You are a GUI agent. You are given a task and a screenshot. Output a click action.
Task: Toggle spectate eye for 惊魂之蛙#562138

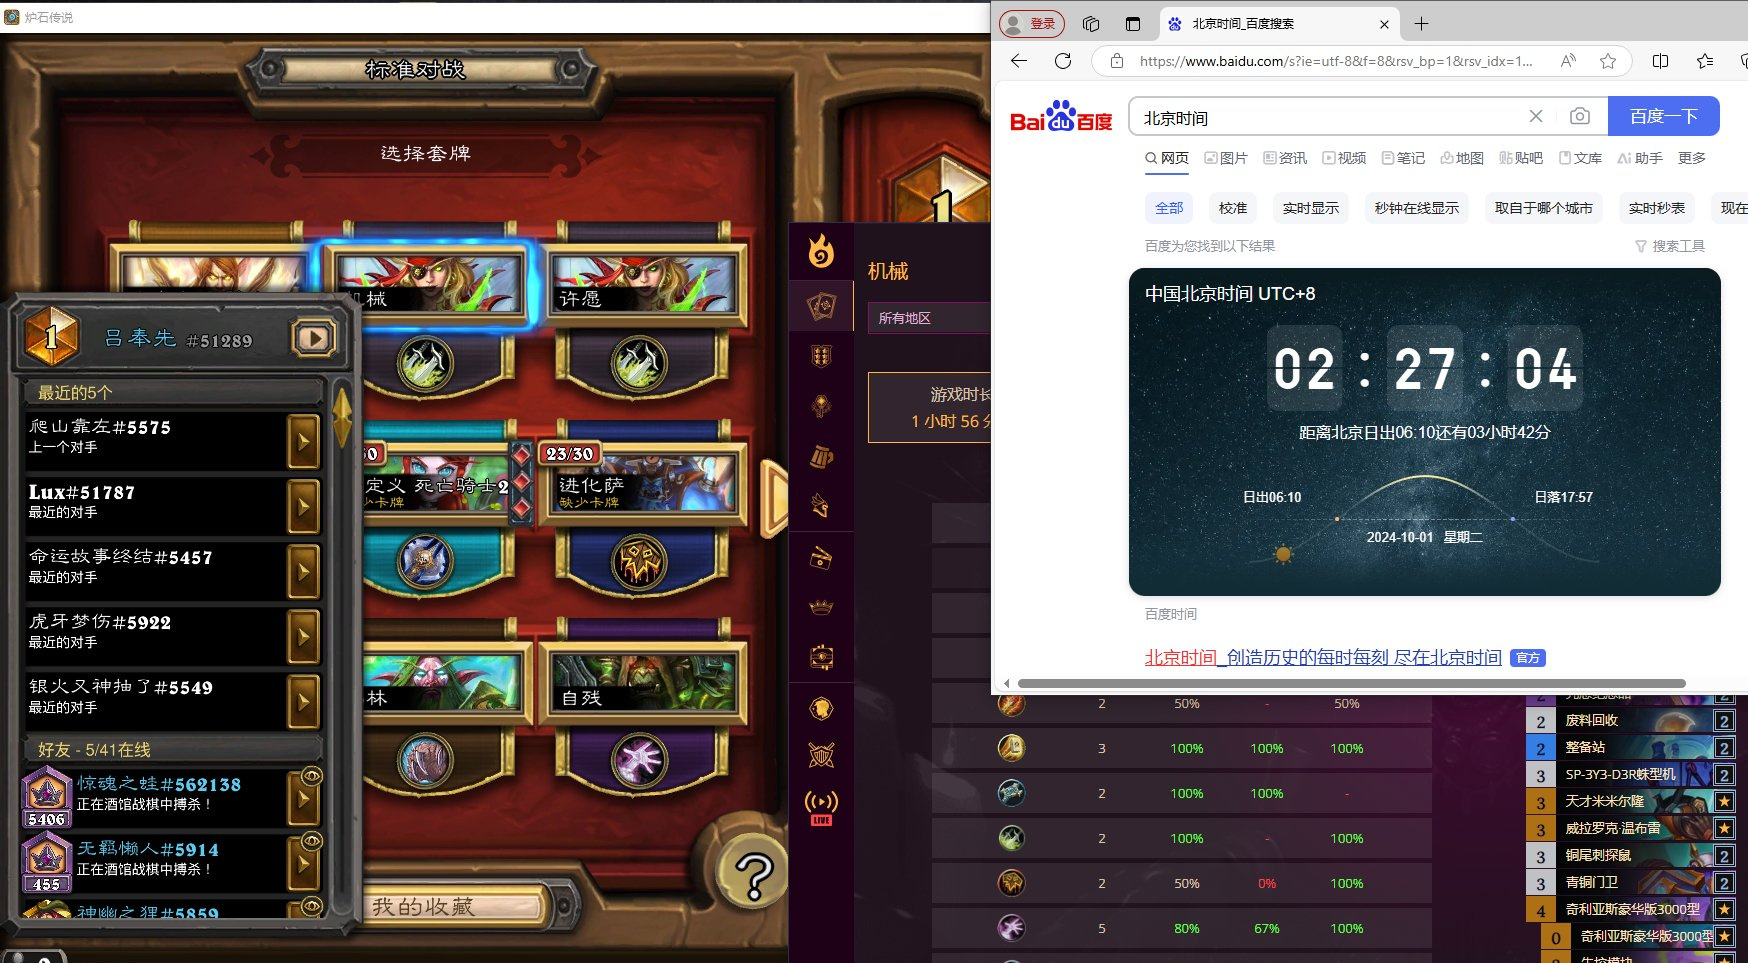(312, 776)
